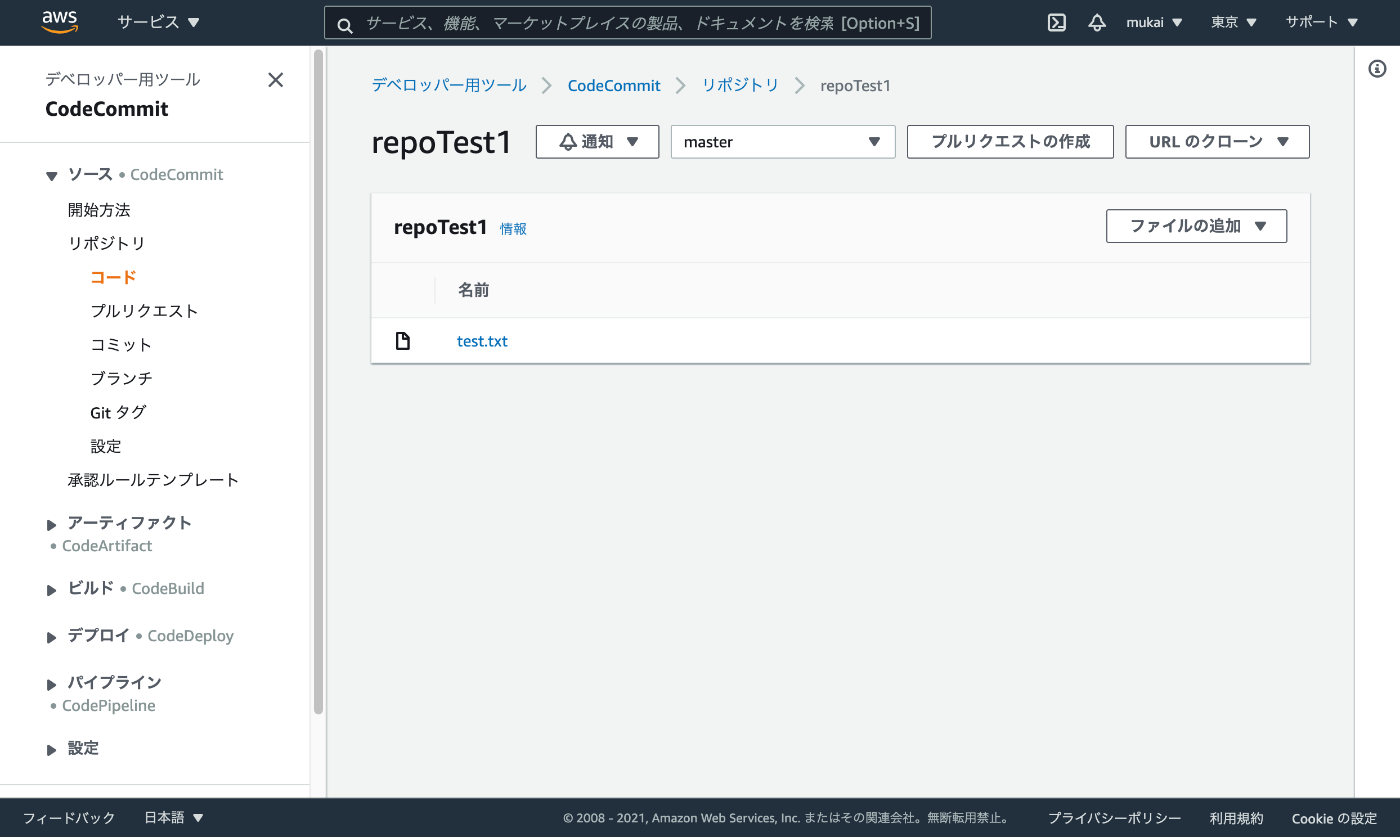Select ブランチ in sidebar
The width and height of the screenshot is (1400, 837).
(x=121, y=379)
